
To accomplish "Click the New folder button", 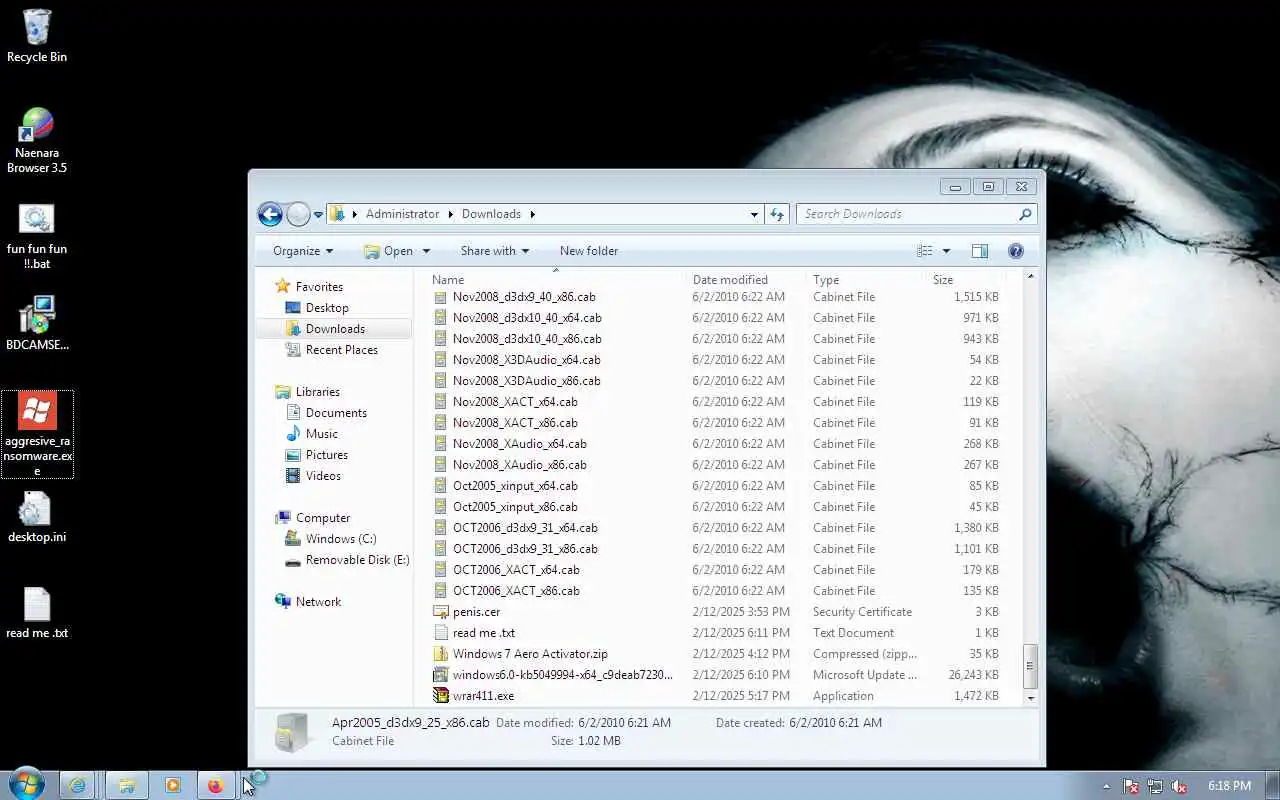I will tap(589, 251).
